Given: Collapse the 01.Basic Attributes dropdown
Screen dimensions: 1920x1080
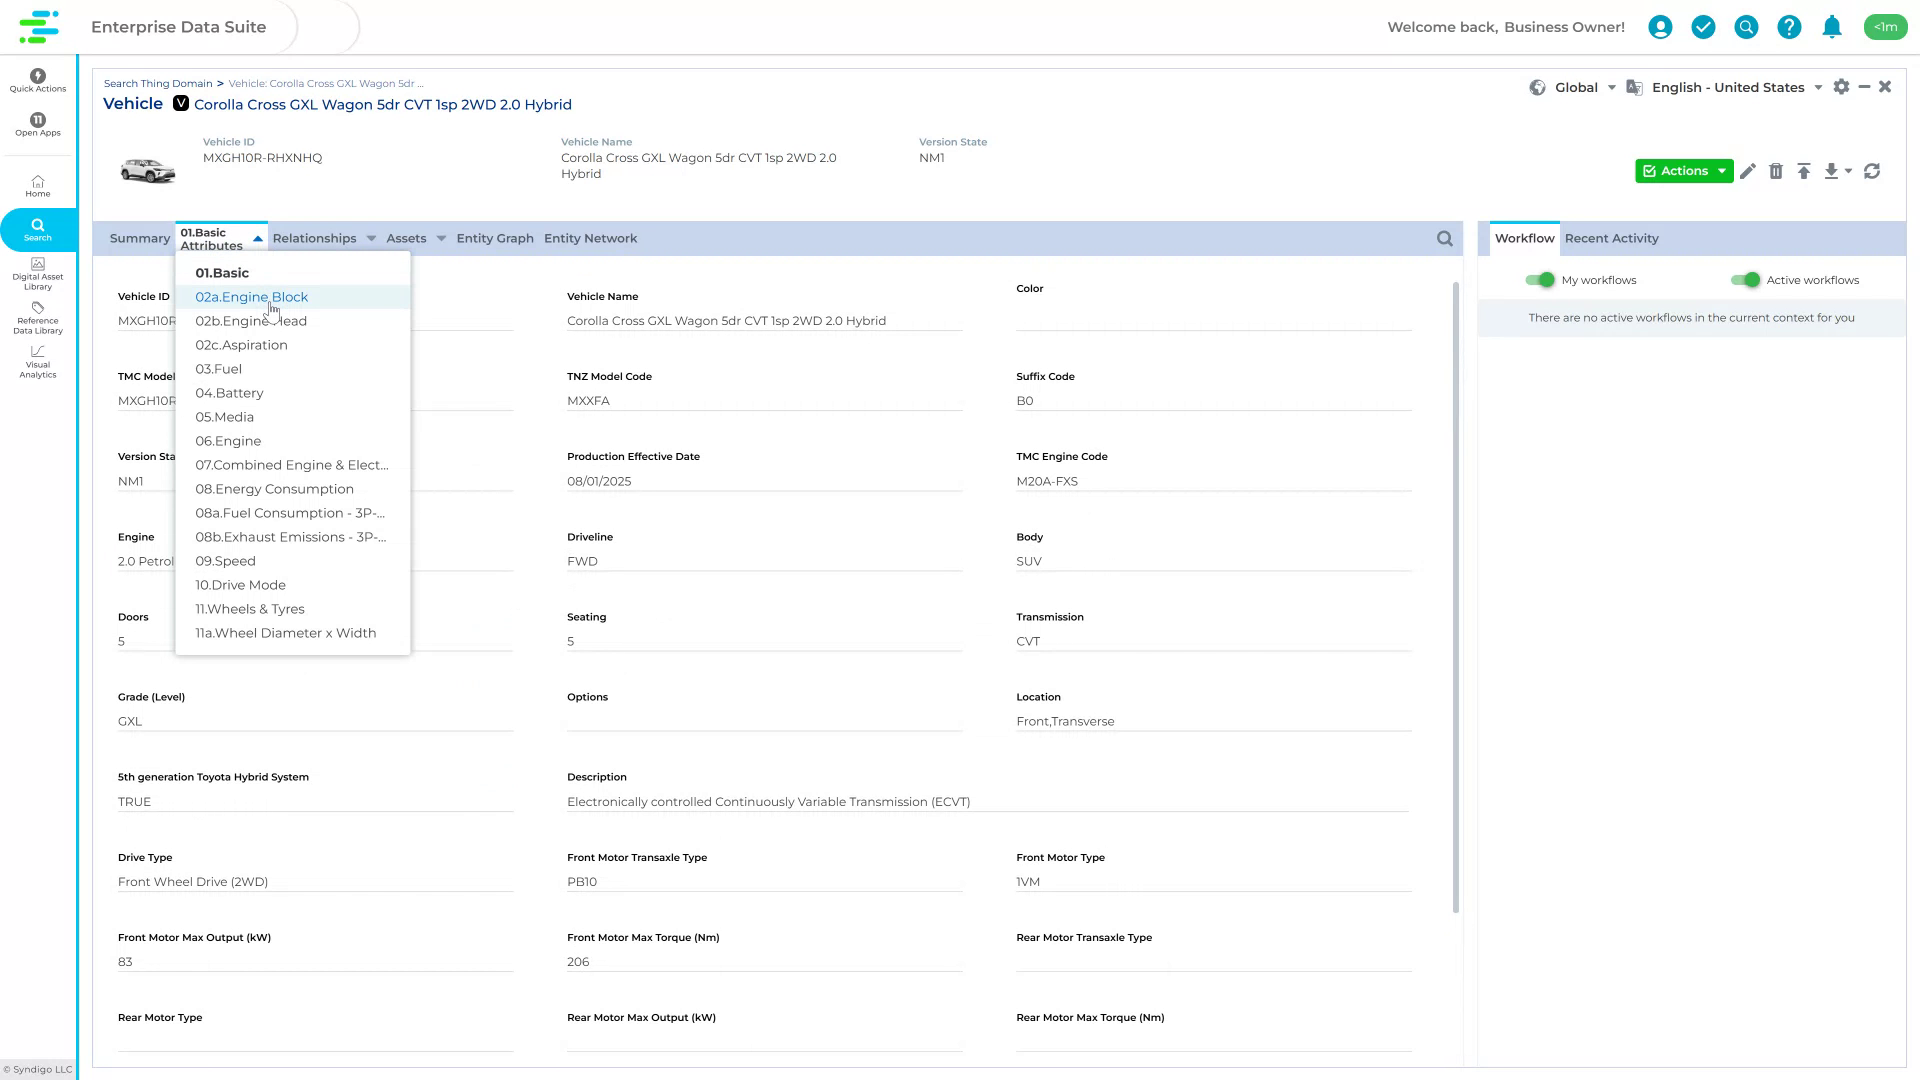Looking at the screenshot, I should 257,238.
